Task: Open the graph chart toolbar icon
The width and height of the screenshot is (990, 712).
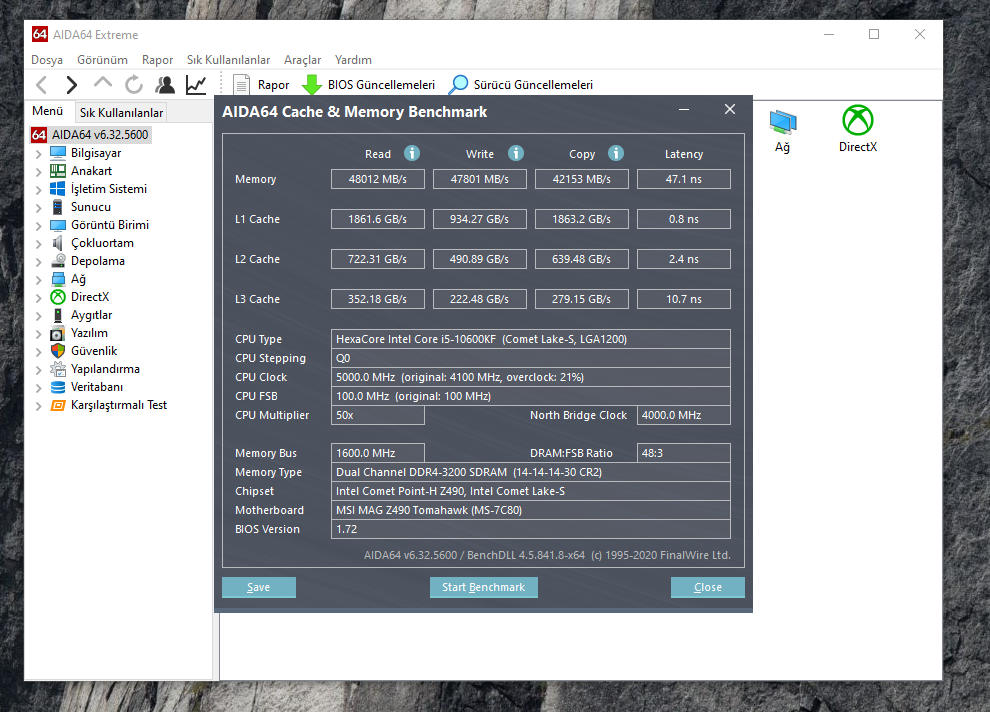Action: coord(196,85)
